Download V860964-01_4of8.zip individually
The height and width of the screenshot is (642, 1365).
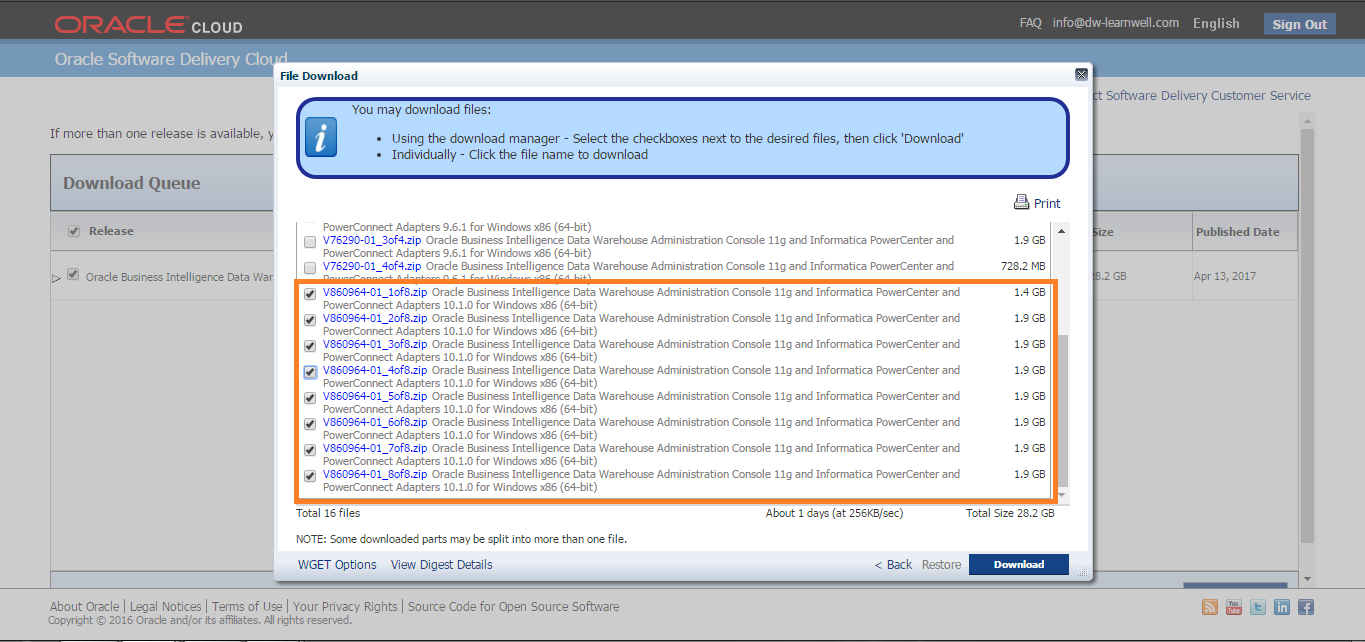click(375, 371)
